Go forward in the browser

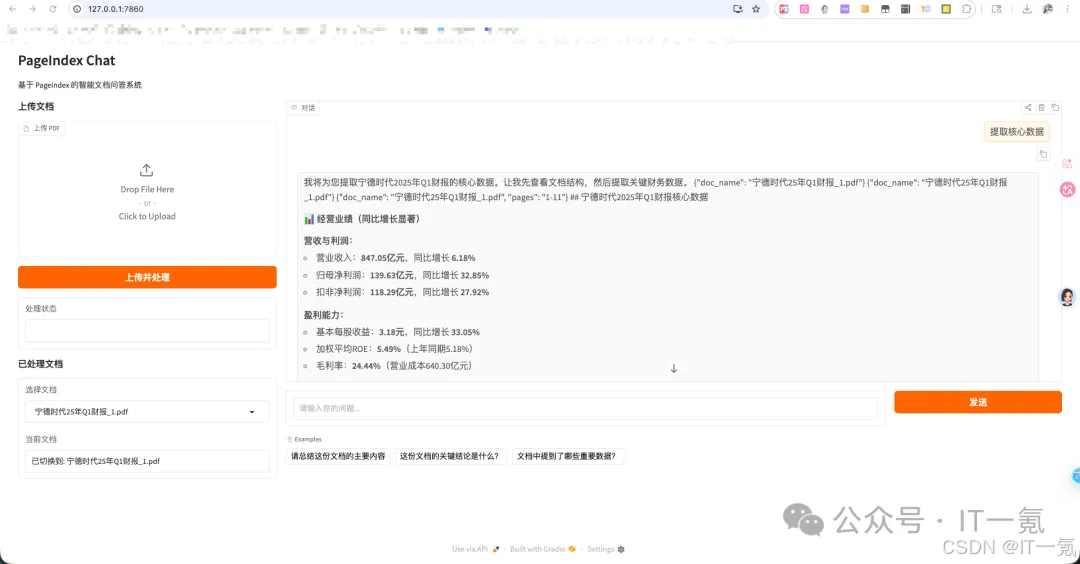[x=32, y=9]
